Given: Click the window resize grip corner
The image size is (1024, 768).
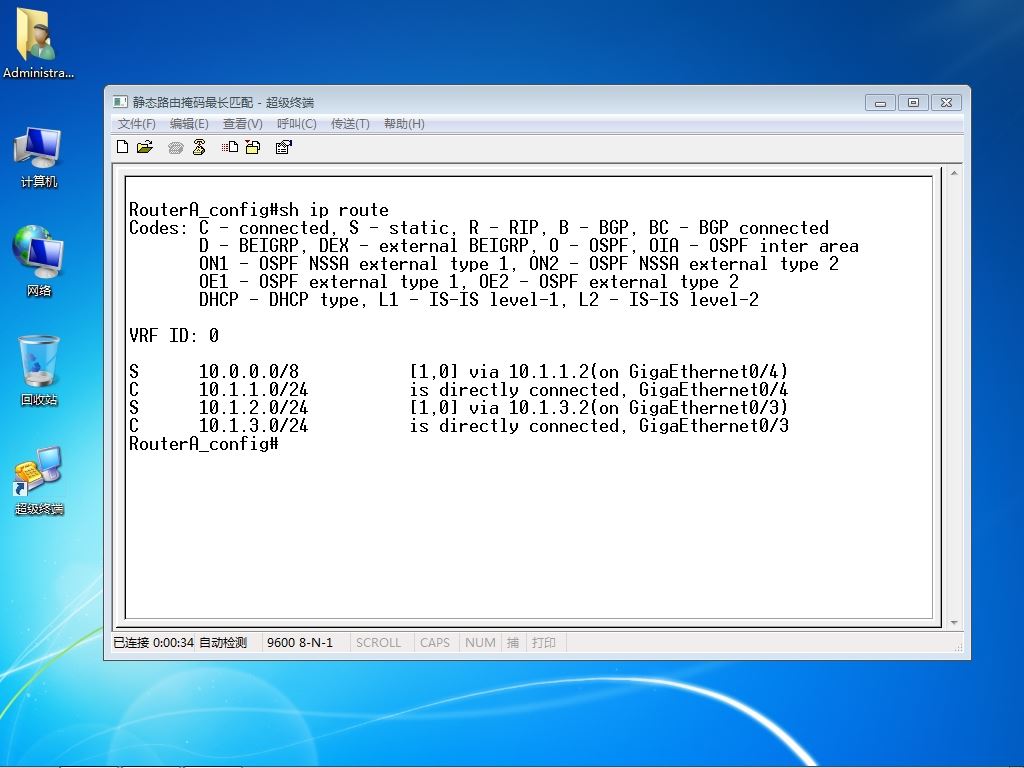Looking at the screenshot, I should (x=958, y=647).
